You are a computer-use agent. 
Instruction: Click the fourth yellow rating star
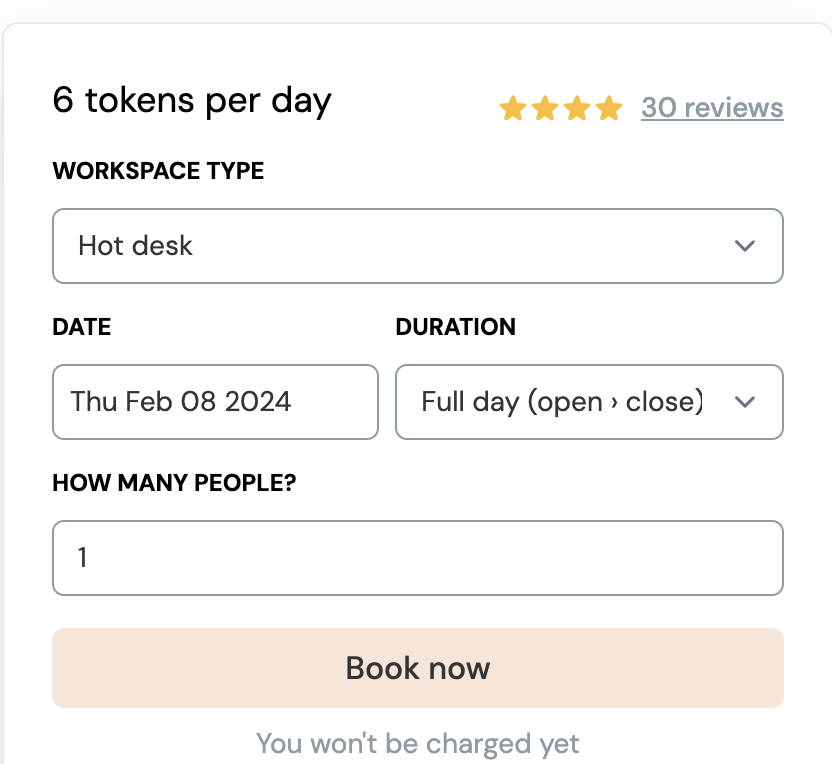(x=609, y=108)
